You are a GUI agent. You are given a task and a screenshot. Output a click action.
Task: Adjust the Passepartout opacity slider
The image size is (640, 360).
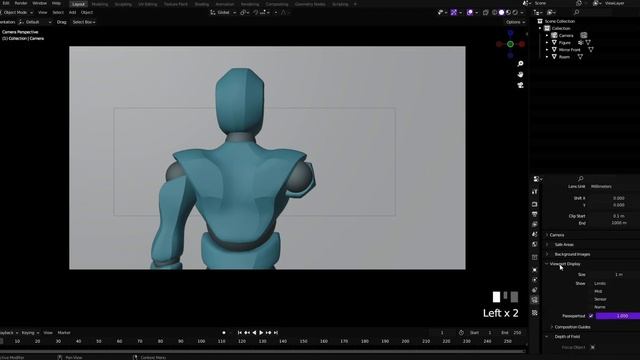tap(618, 316)
